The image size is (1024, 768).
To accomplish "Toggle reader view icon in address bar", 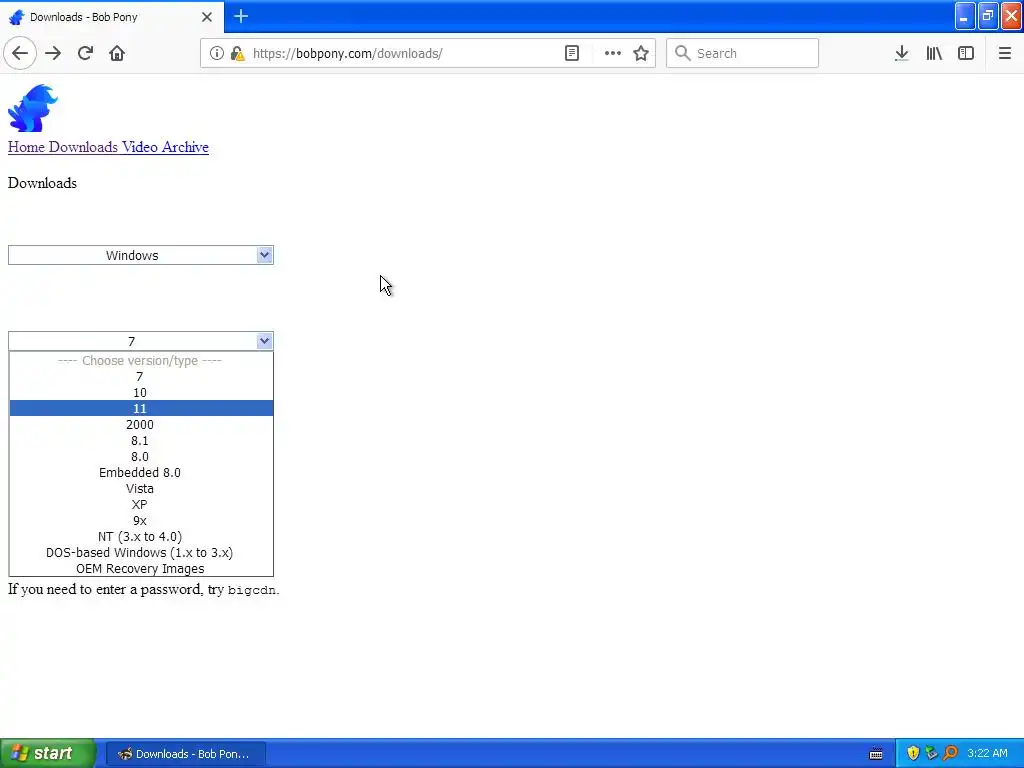I will coord(571,54).
